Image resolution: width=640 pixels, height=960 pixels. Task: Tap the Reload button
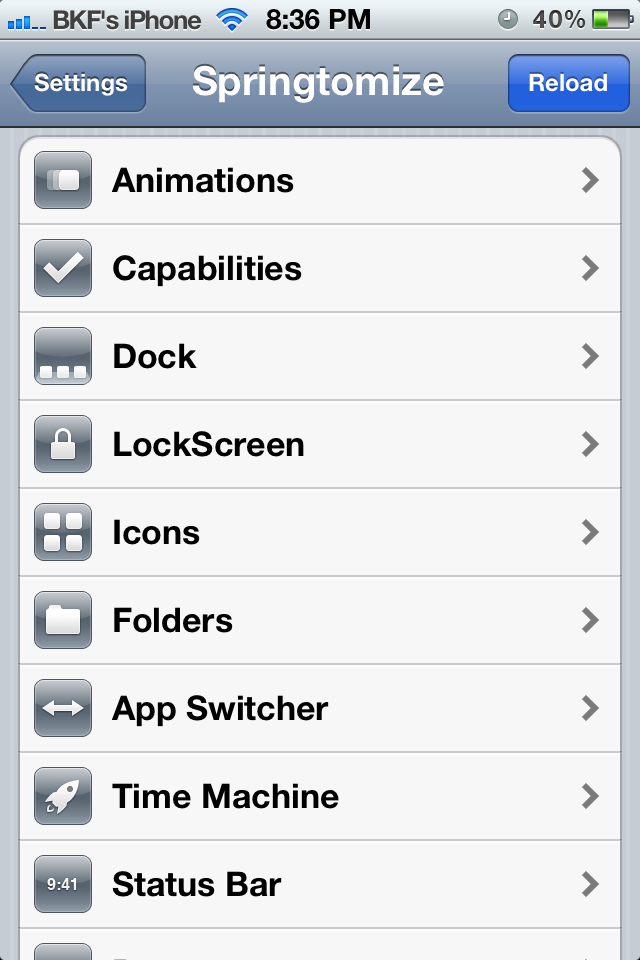[x=568, y=83]
